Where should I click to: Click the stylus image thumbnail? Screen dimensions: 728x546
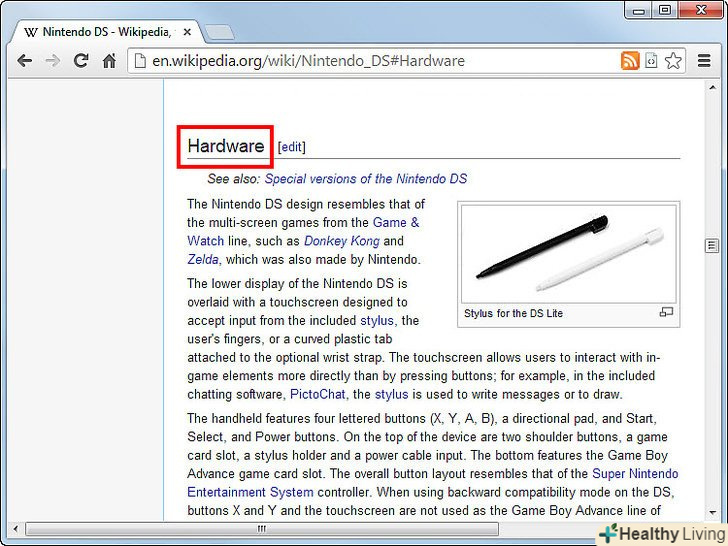point(568,254)
